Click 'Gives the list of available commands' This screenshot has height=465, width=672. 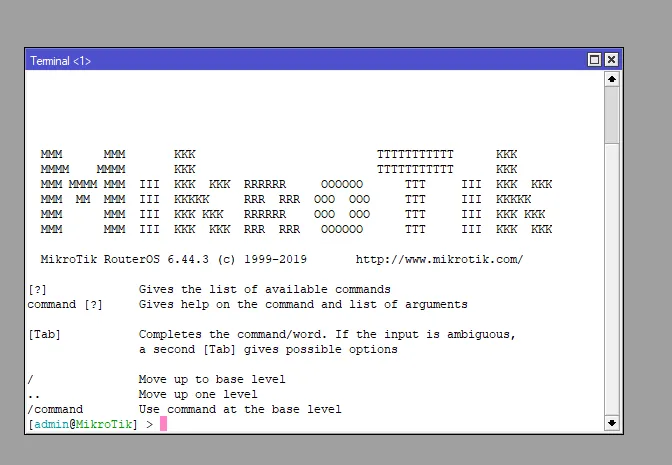click(x=264, y=289)
